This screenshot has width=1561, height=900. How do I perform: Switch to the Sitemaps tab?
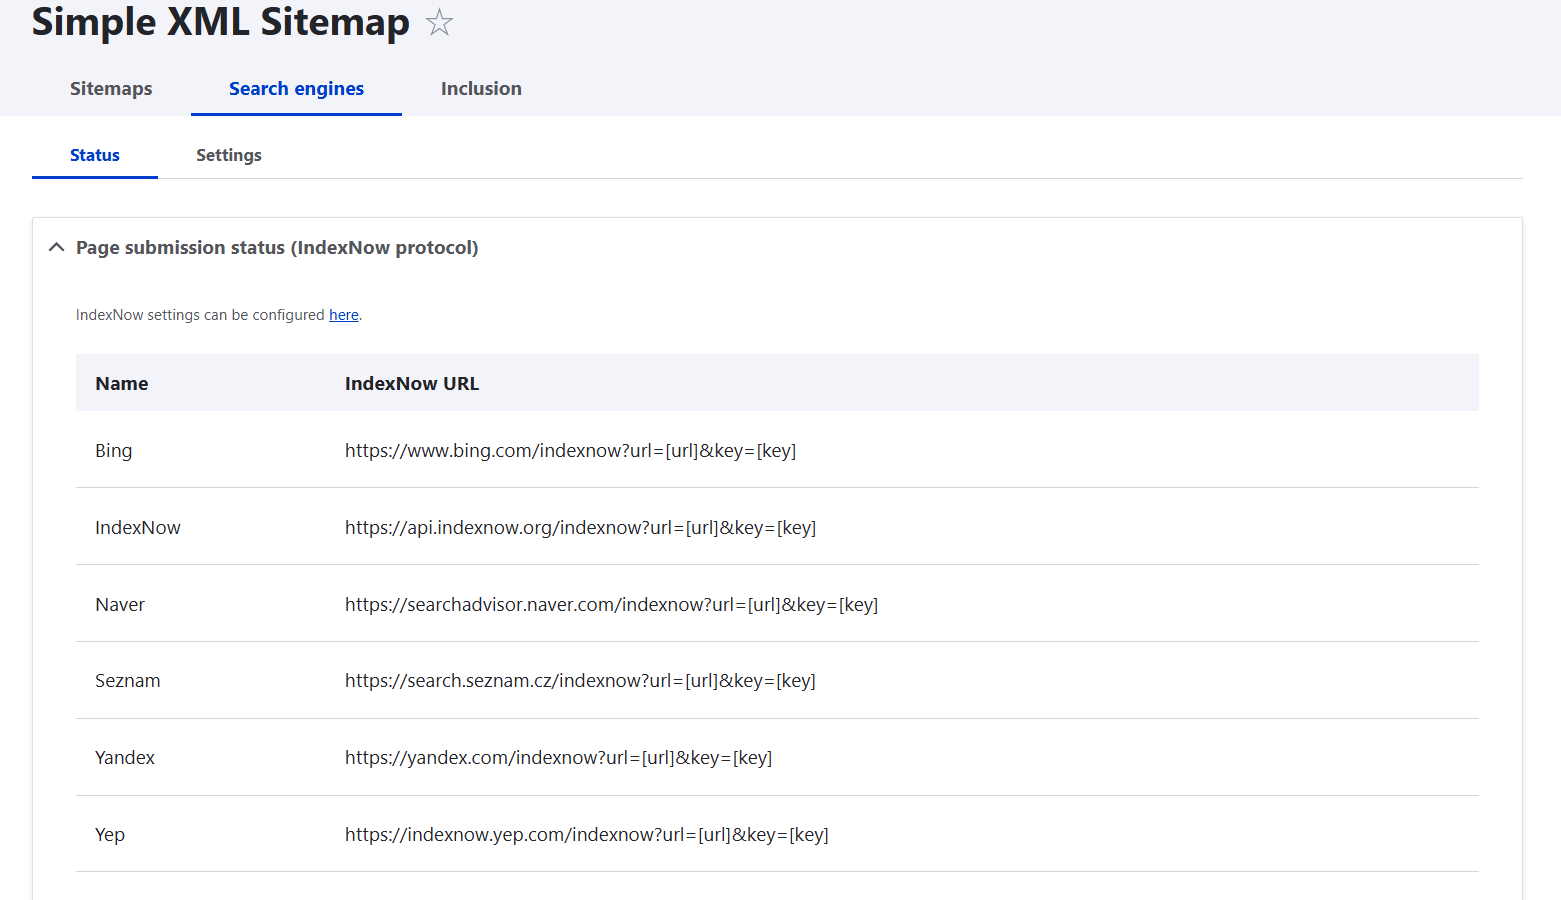pyautogui.click(x=110, y=88)
